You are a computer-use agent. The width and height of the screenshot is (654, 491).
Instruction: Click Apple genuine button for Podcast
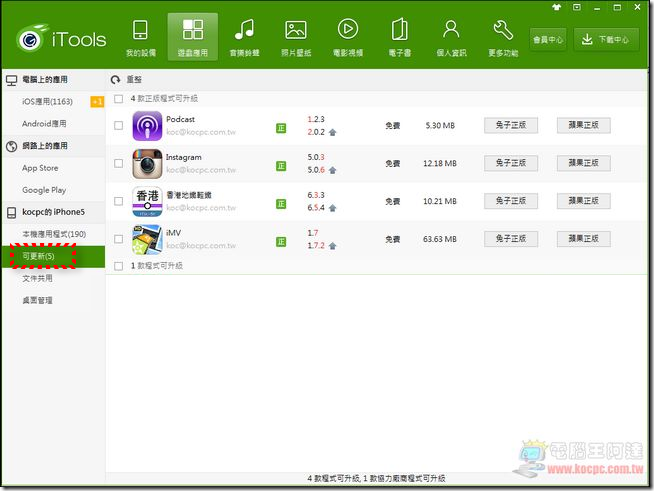[584, 125]
